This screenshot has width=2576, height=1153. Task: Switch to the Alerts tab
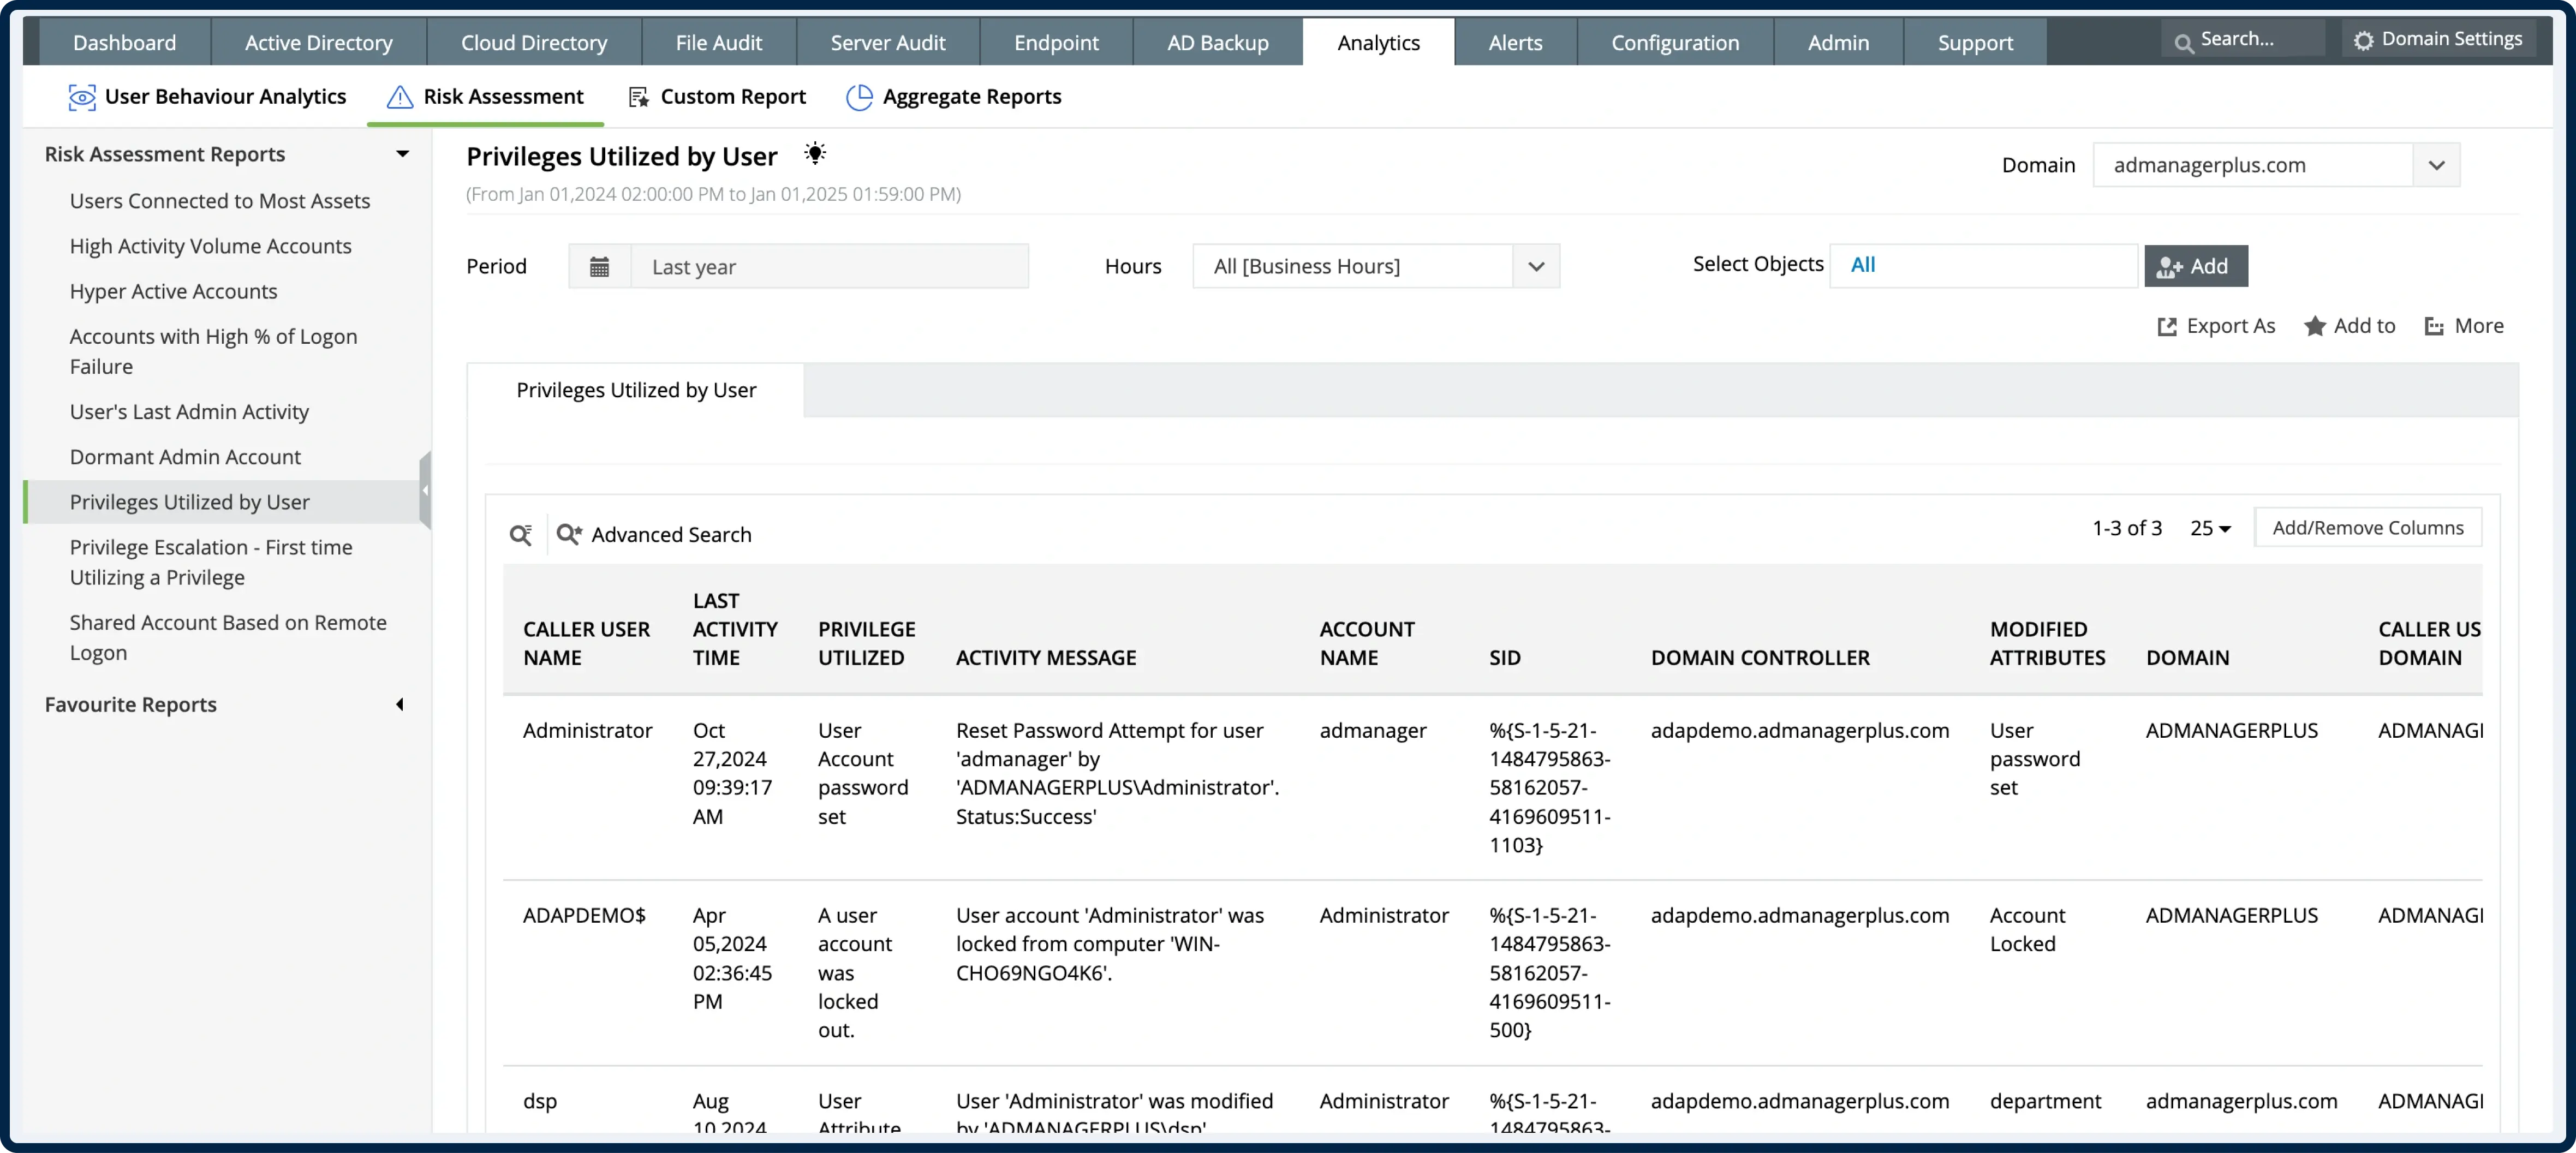click(x=1514, y=42)
